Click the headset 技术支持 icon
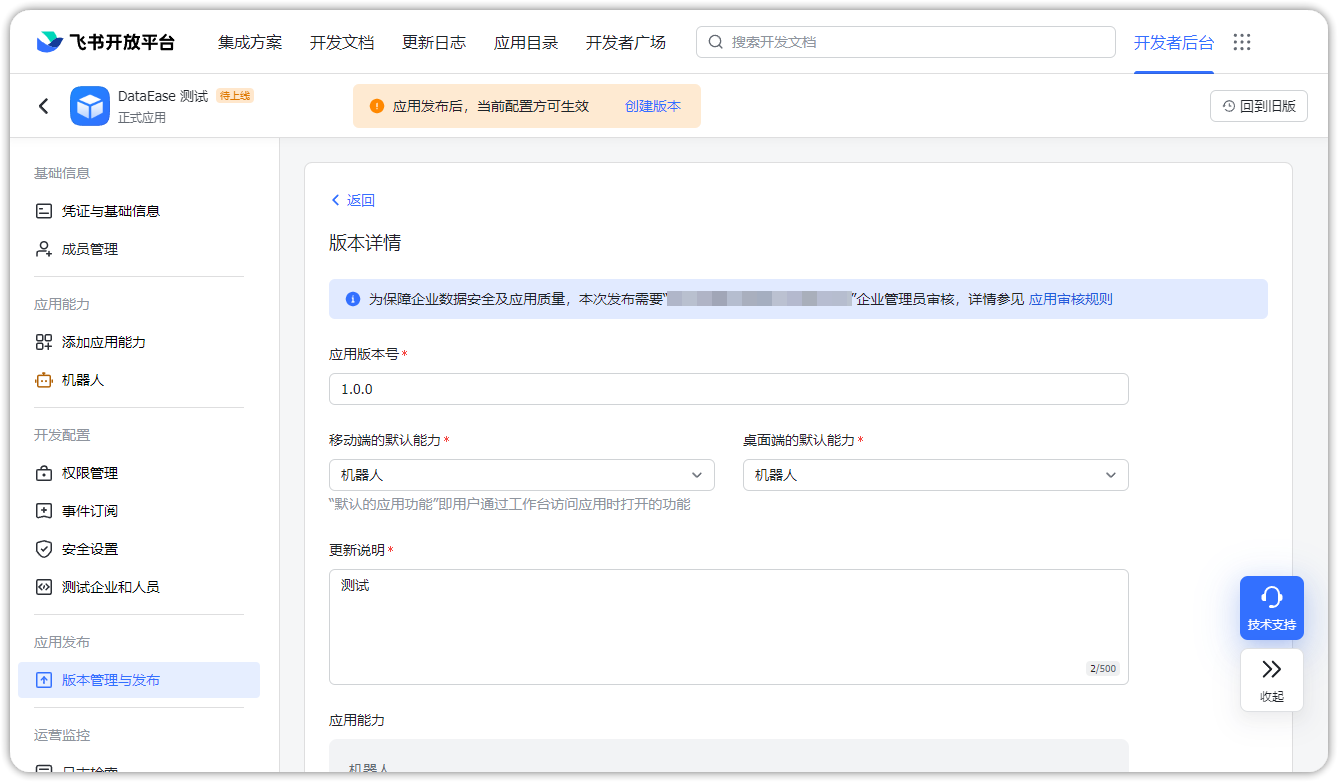Viewport: 1338px width, 782px height. [1272, 597]
